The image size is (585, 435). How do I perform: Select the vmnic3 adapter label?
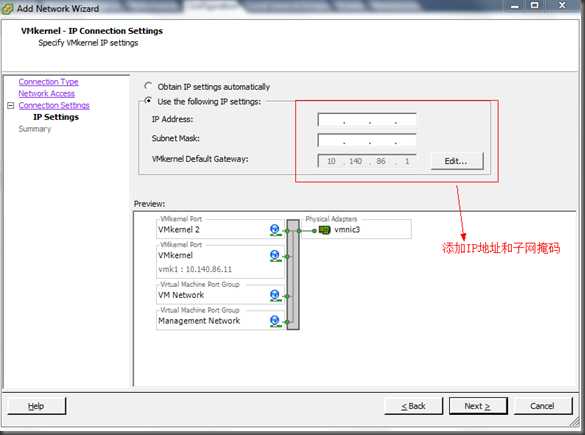pyautogui.click(x=347, y=229)
